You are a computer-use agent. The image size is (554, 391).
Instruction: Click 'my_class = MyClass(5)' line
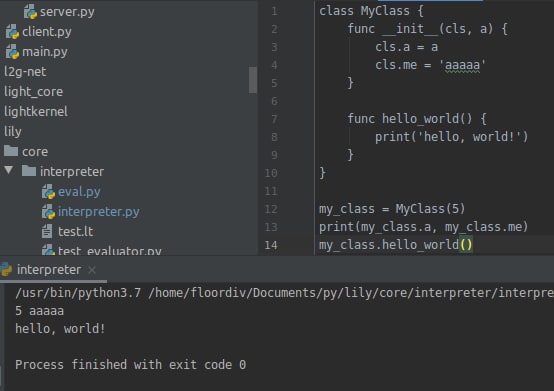click(392, 209)
